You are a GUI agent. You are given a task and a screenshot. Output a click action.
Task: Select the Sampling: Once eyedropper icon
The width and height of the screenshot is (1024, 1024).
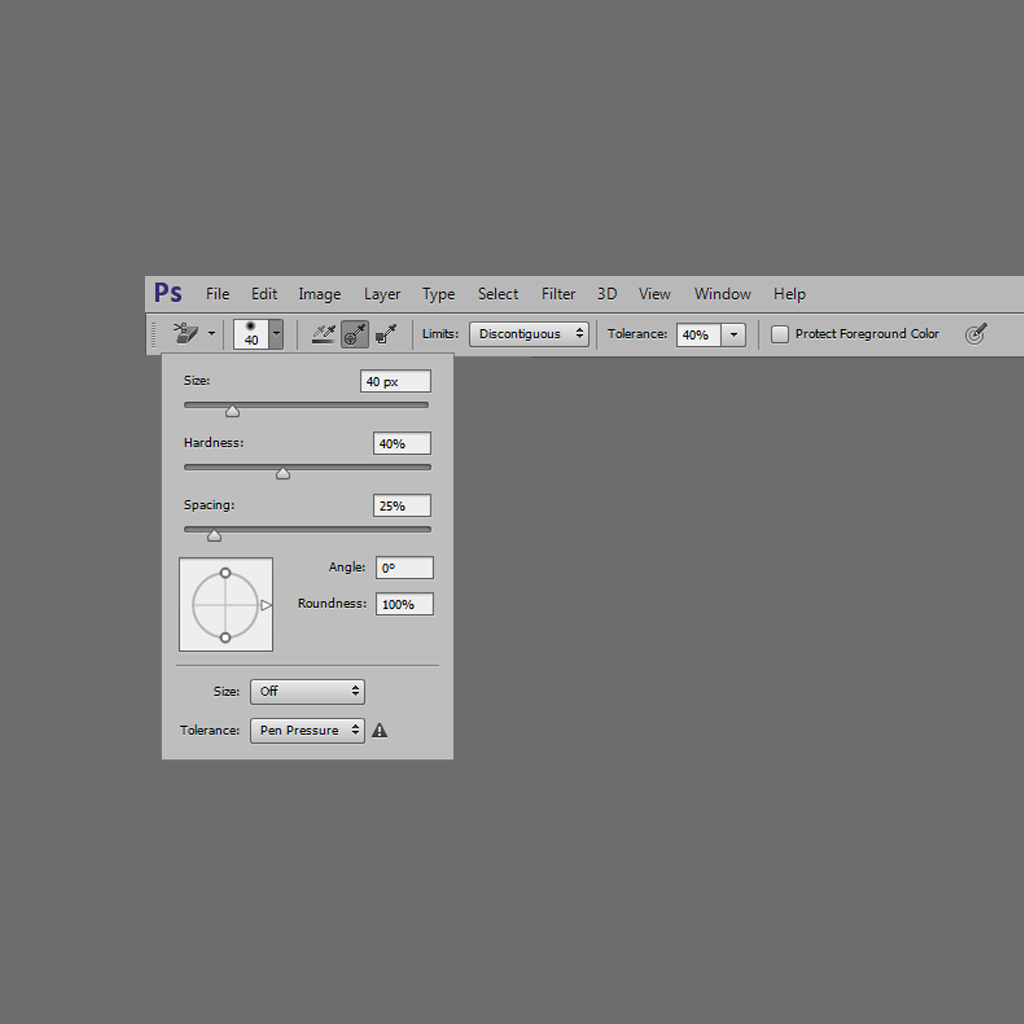click(x=354, y=334)
